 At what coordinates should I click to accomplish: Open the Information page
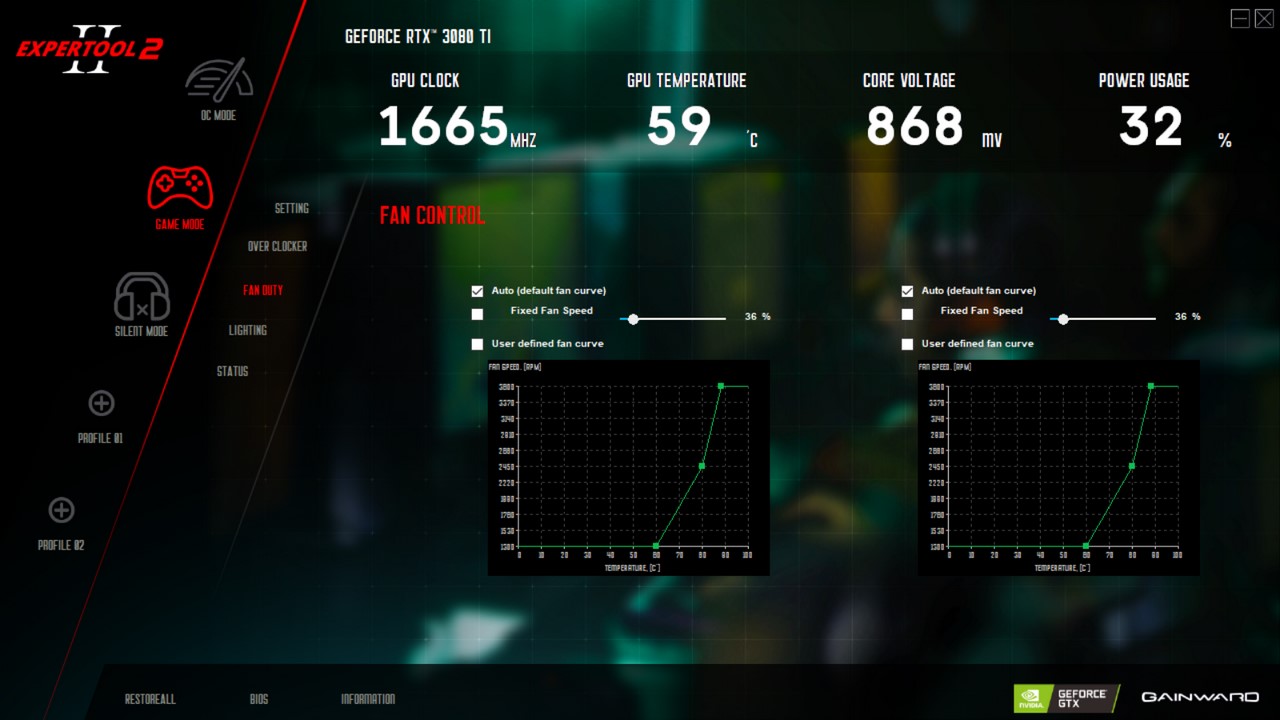point(368,699)
